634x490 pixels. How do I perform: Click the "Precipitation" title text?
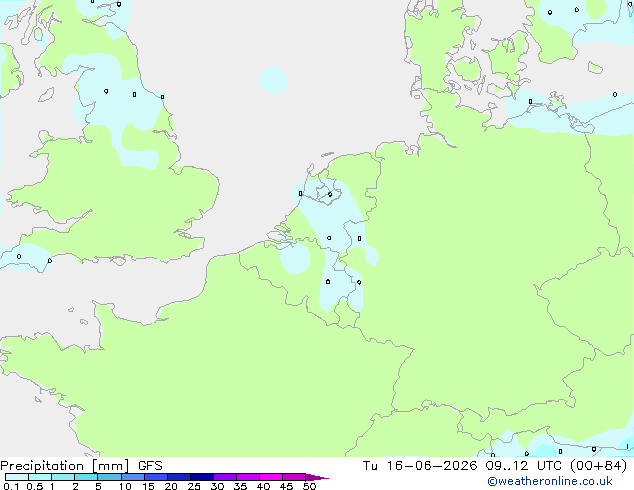coord(42,466)
